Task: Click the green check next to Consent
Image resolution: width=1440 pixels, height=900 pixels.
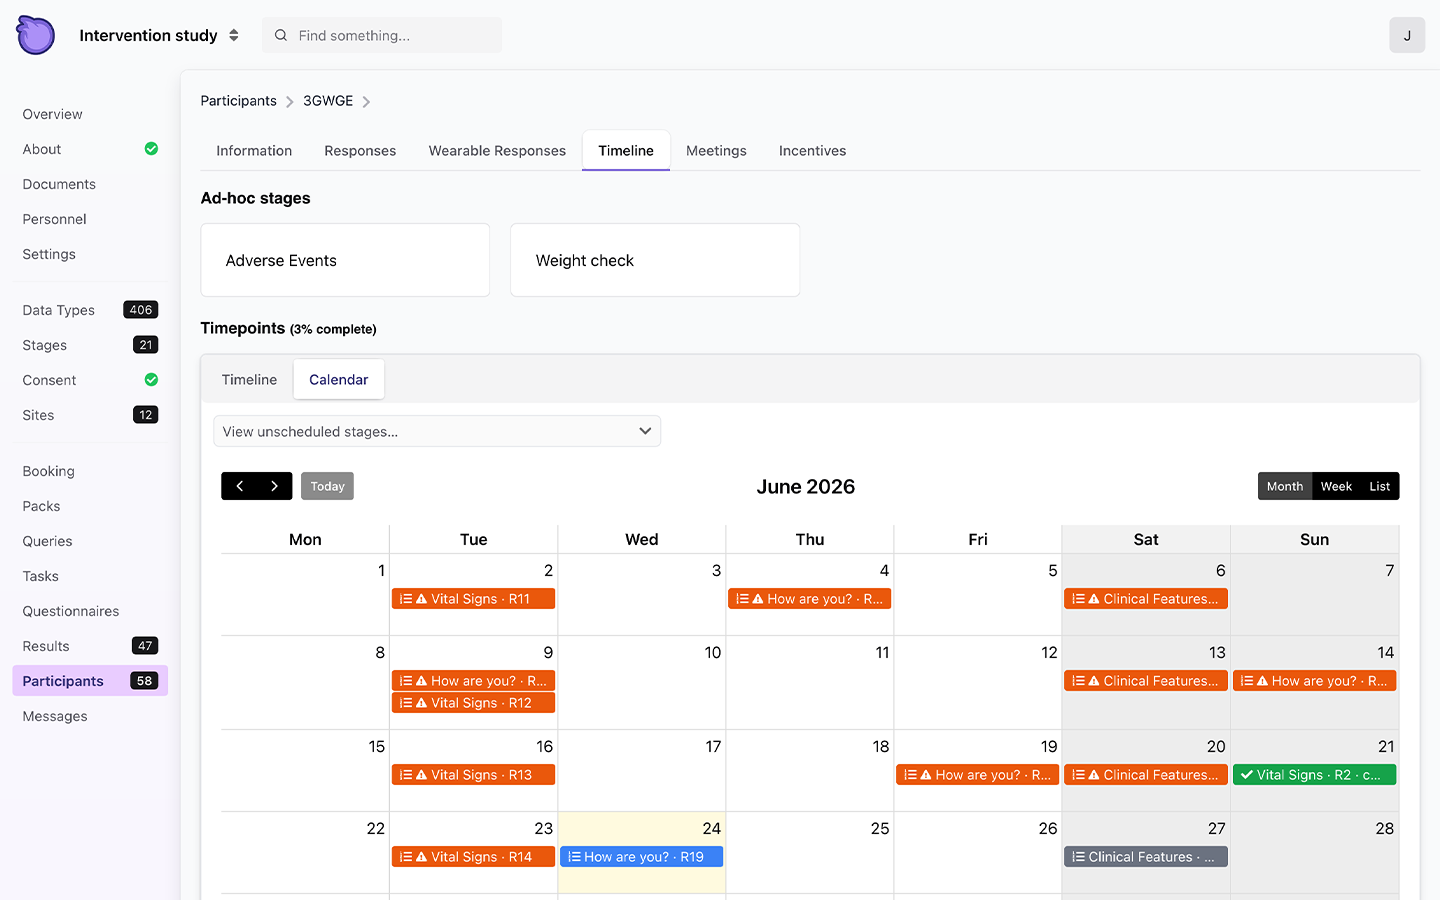Action: point(151,380)
